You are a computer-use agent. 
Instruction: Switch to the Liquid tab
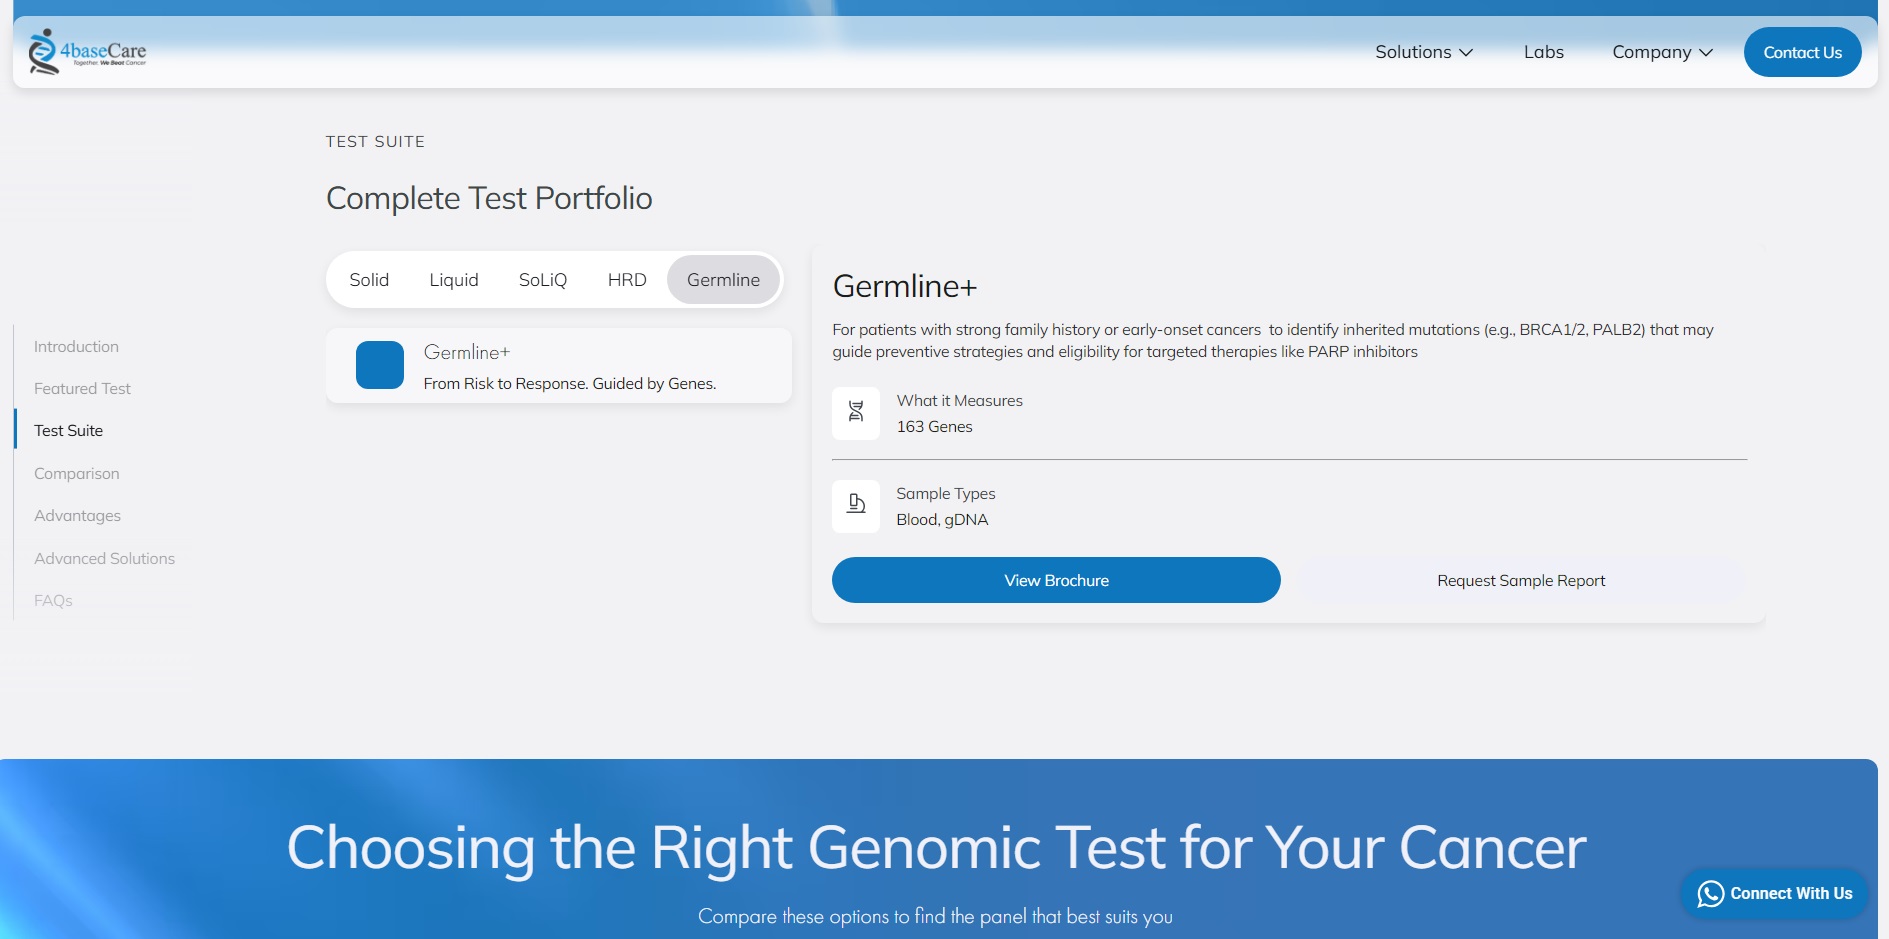(454, 280)
